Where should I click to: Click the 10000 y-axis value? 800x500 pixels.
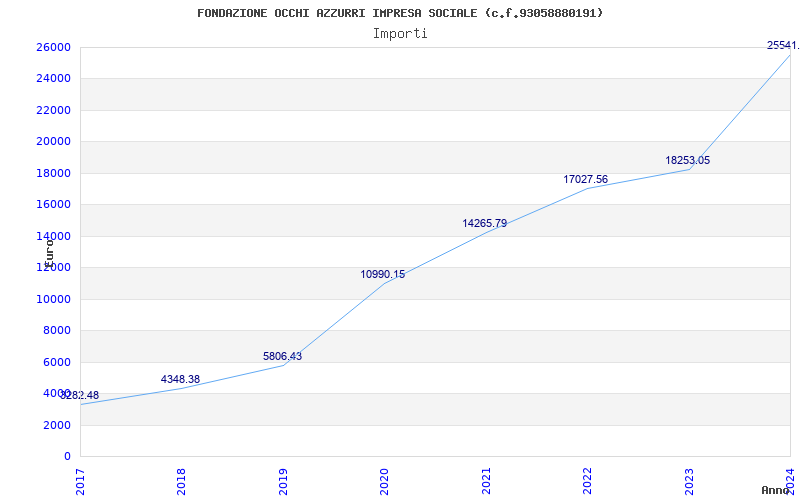(53, 299)
